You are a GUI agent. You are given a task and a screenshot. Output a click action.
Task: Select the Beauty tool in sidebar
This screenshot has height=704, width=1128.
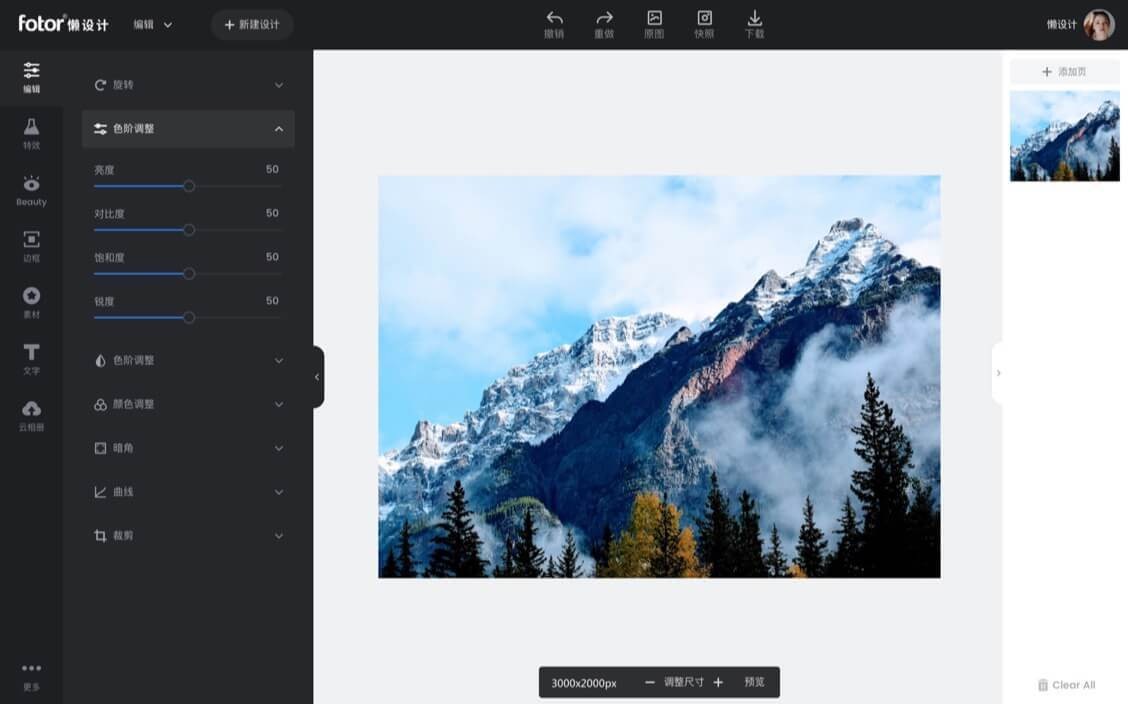coord(31,190)
